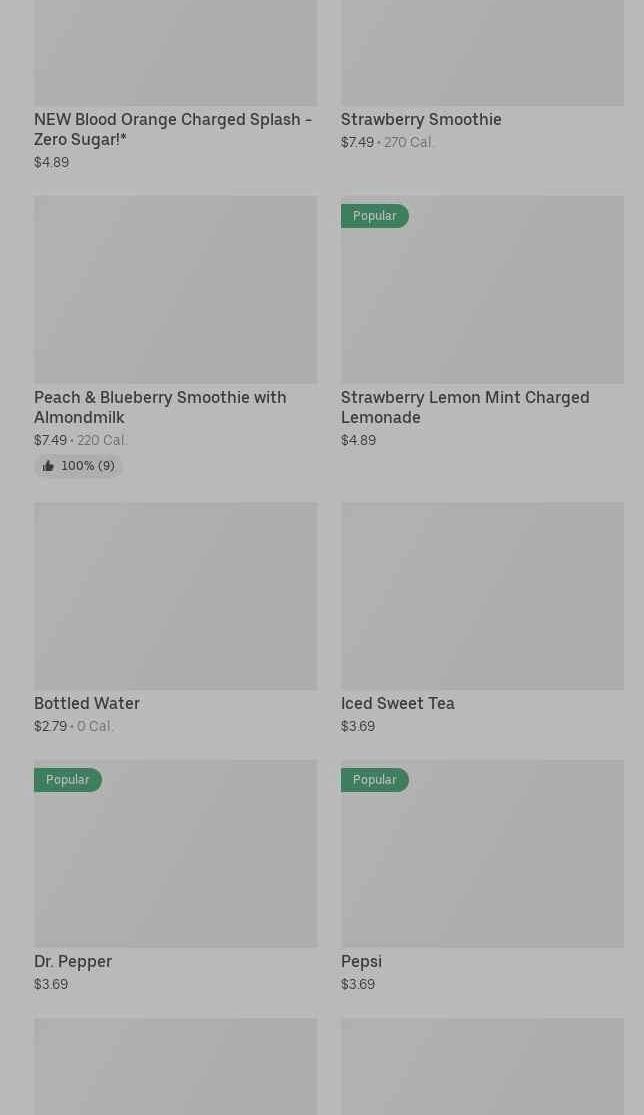The image size is (644, 1115).
Task: Click Popular badge on Strawberry Lemon Mint
Action: click(374, 216)
